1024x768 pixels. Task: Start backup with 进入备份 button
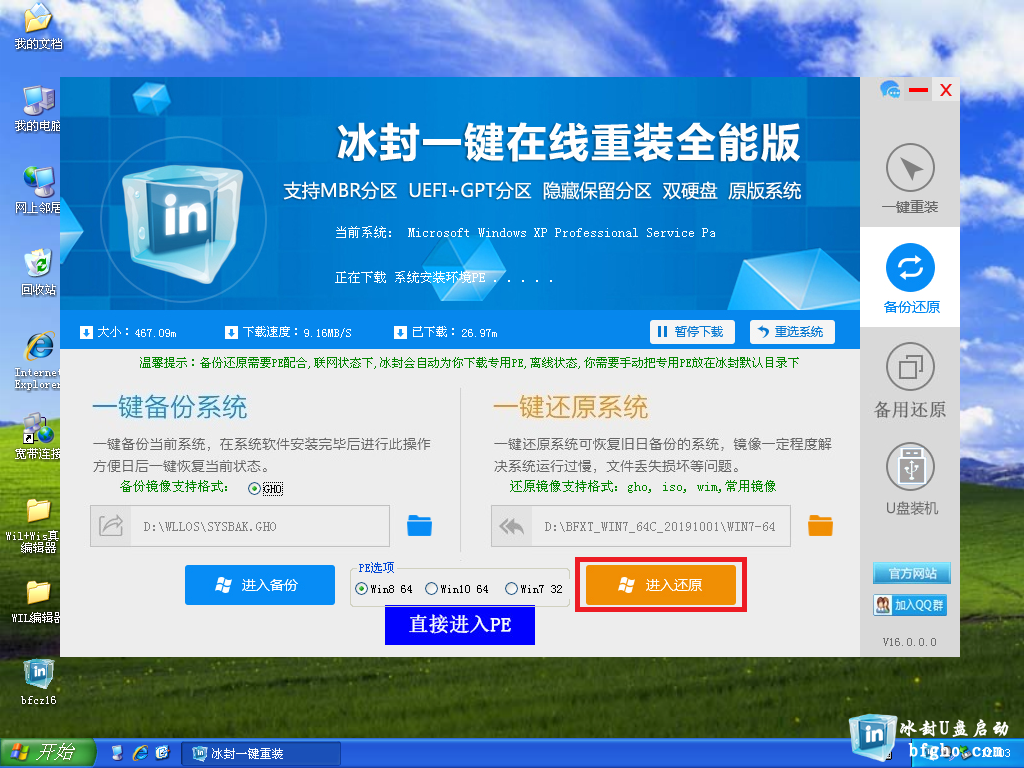click(260, 584)
